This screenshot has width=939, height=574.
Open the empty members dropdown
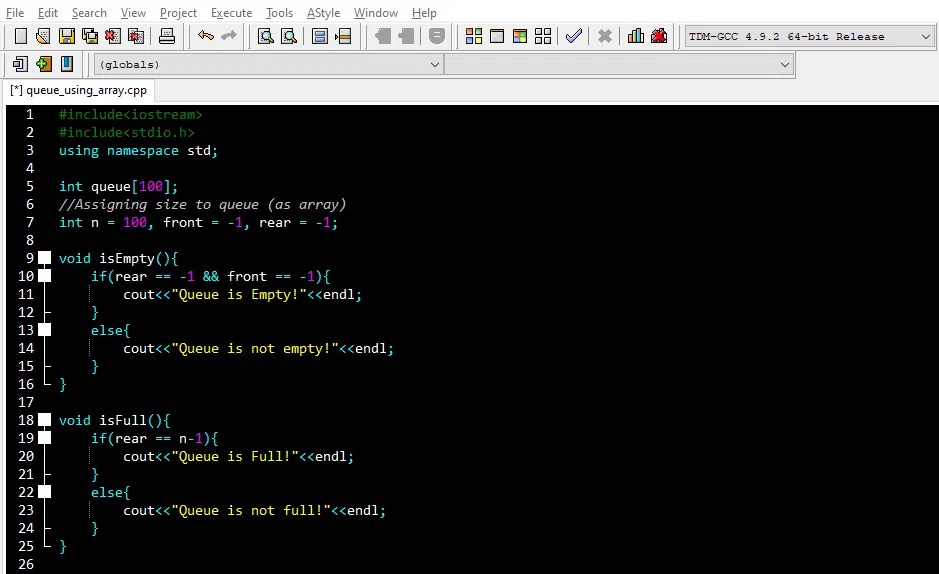[x=619, y=64]
